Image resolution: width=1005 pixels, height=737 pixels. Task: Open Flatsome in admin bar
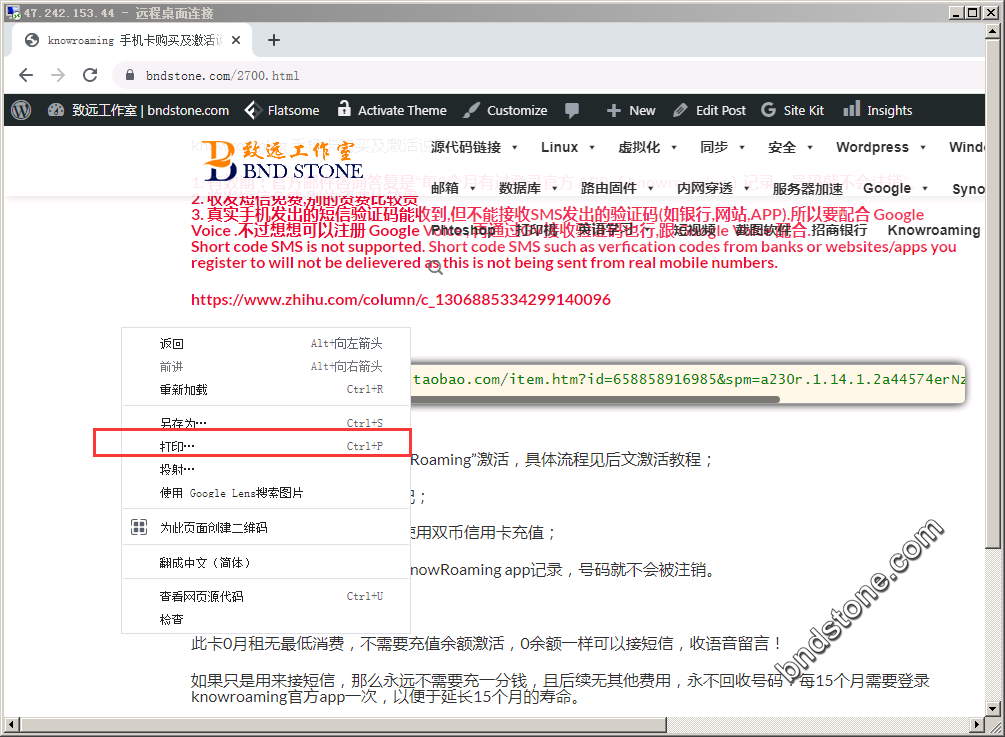pyautogui.click(x=282, y=110)
